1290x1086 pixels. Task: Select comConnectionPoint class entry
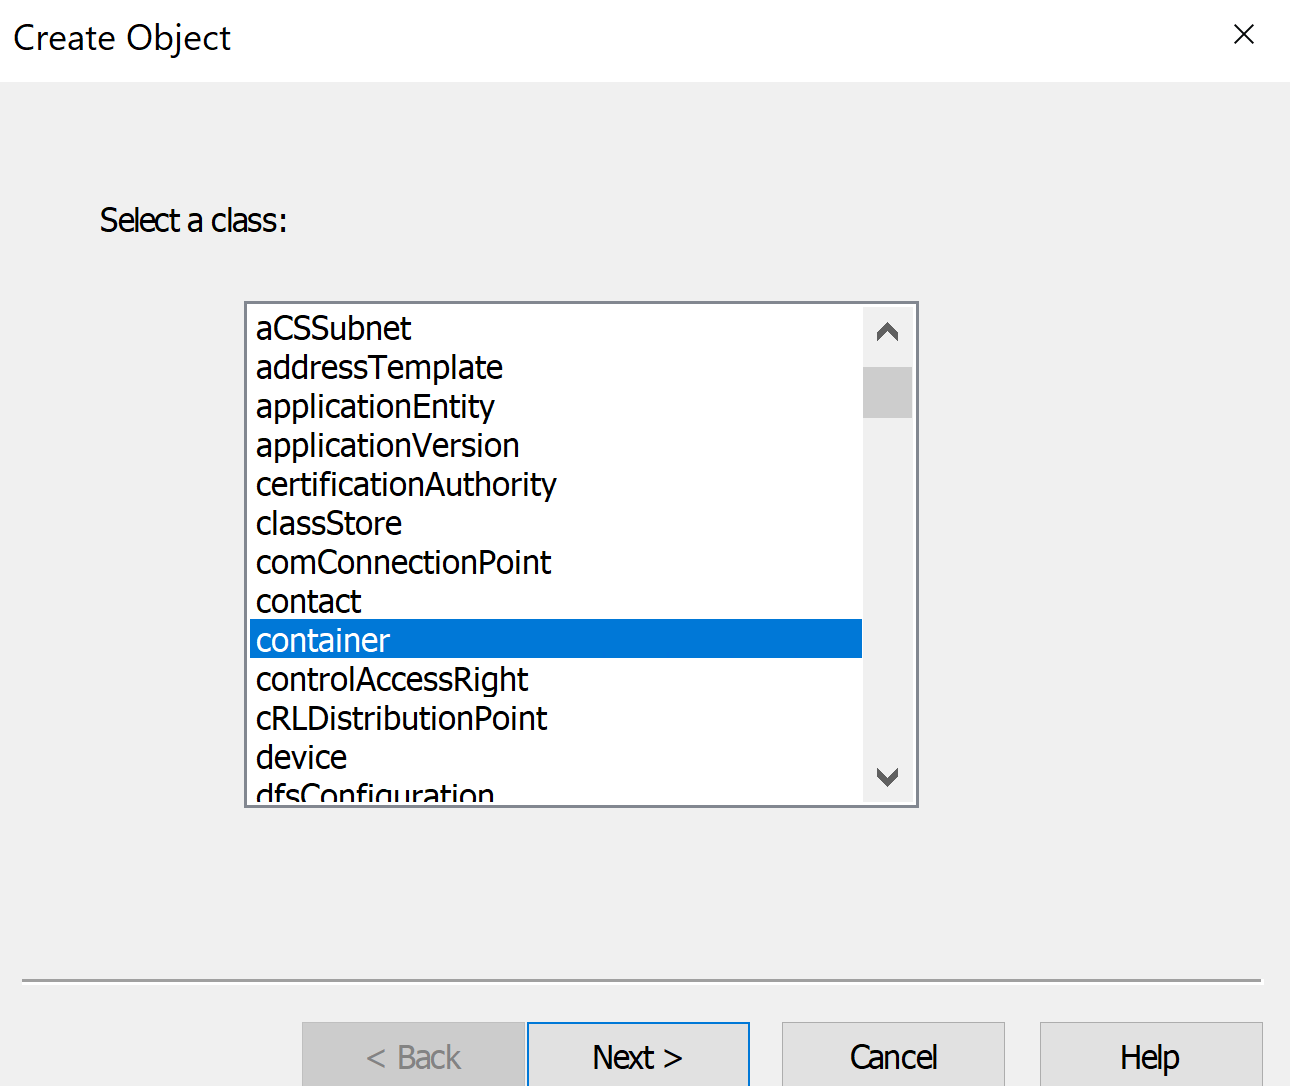[x=403, y=563]
